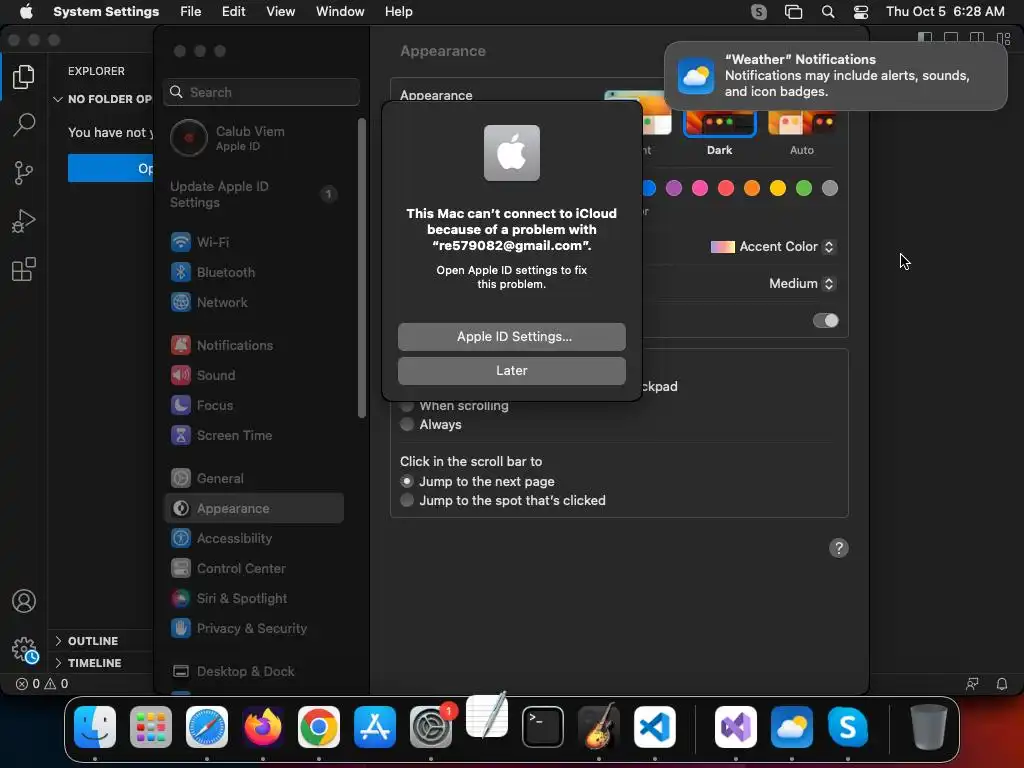
Task: Open the Window menu
Action: pyautogui.click(x=340, y=12)
